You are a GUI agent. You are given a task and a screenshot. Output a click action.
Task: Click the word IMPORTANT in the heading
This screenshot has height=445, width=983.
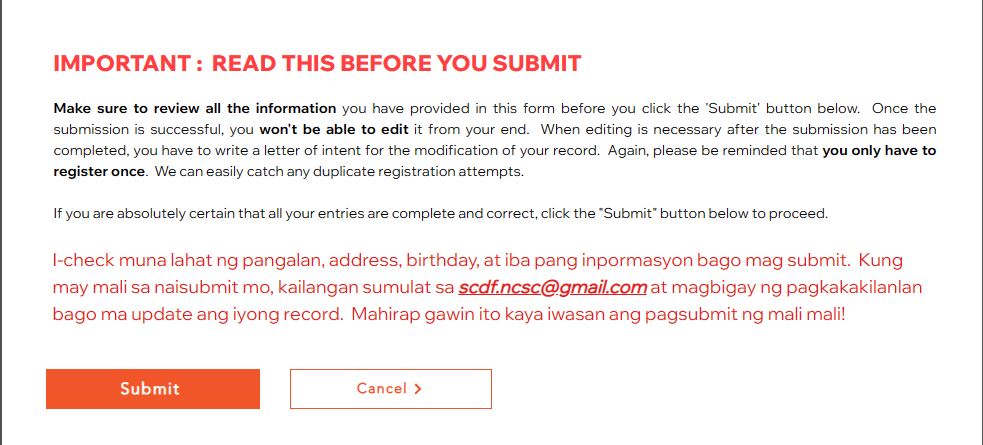tap(122, 64)
